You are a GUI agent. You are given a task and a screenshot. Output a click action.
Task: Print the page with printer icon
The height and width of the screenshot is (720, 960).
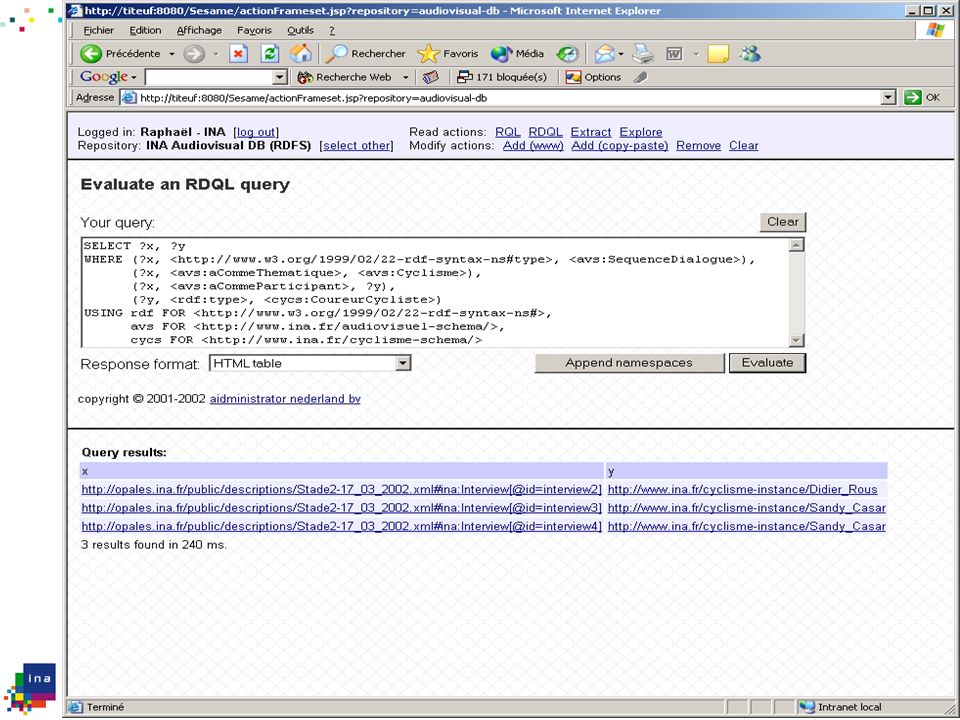[x=643, y=54]
